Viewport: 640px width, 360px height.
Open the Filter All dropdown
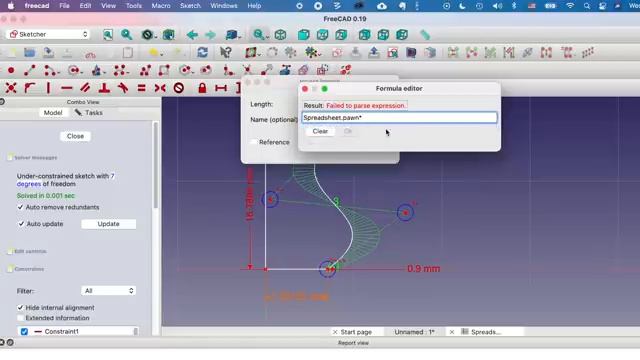coord(108,291)
